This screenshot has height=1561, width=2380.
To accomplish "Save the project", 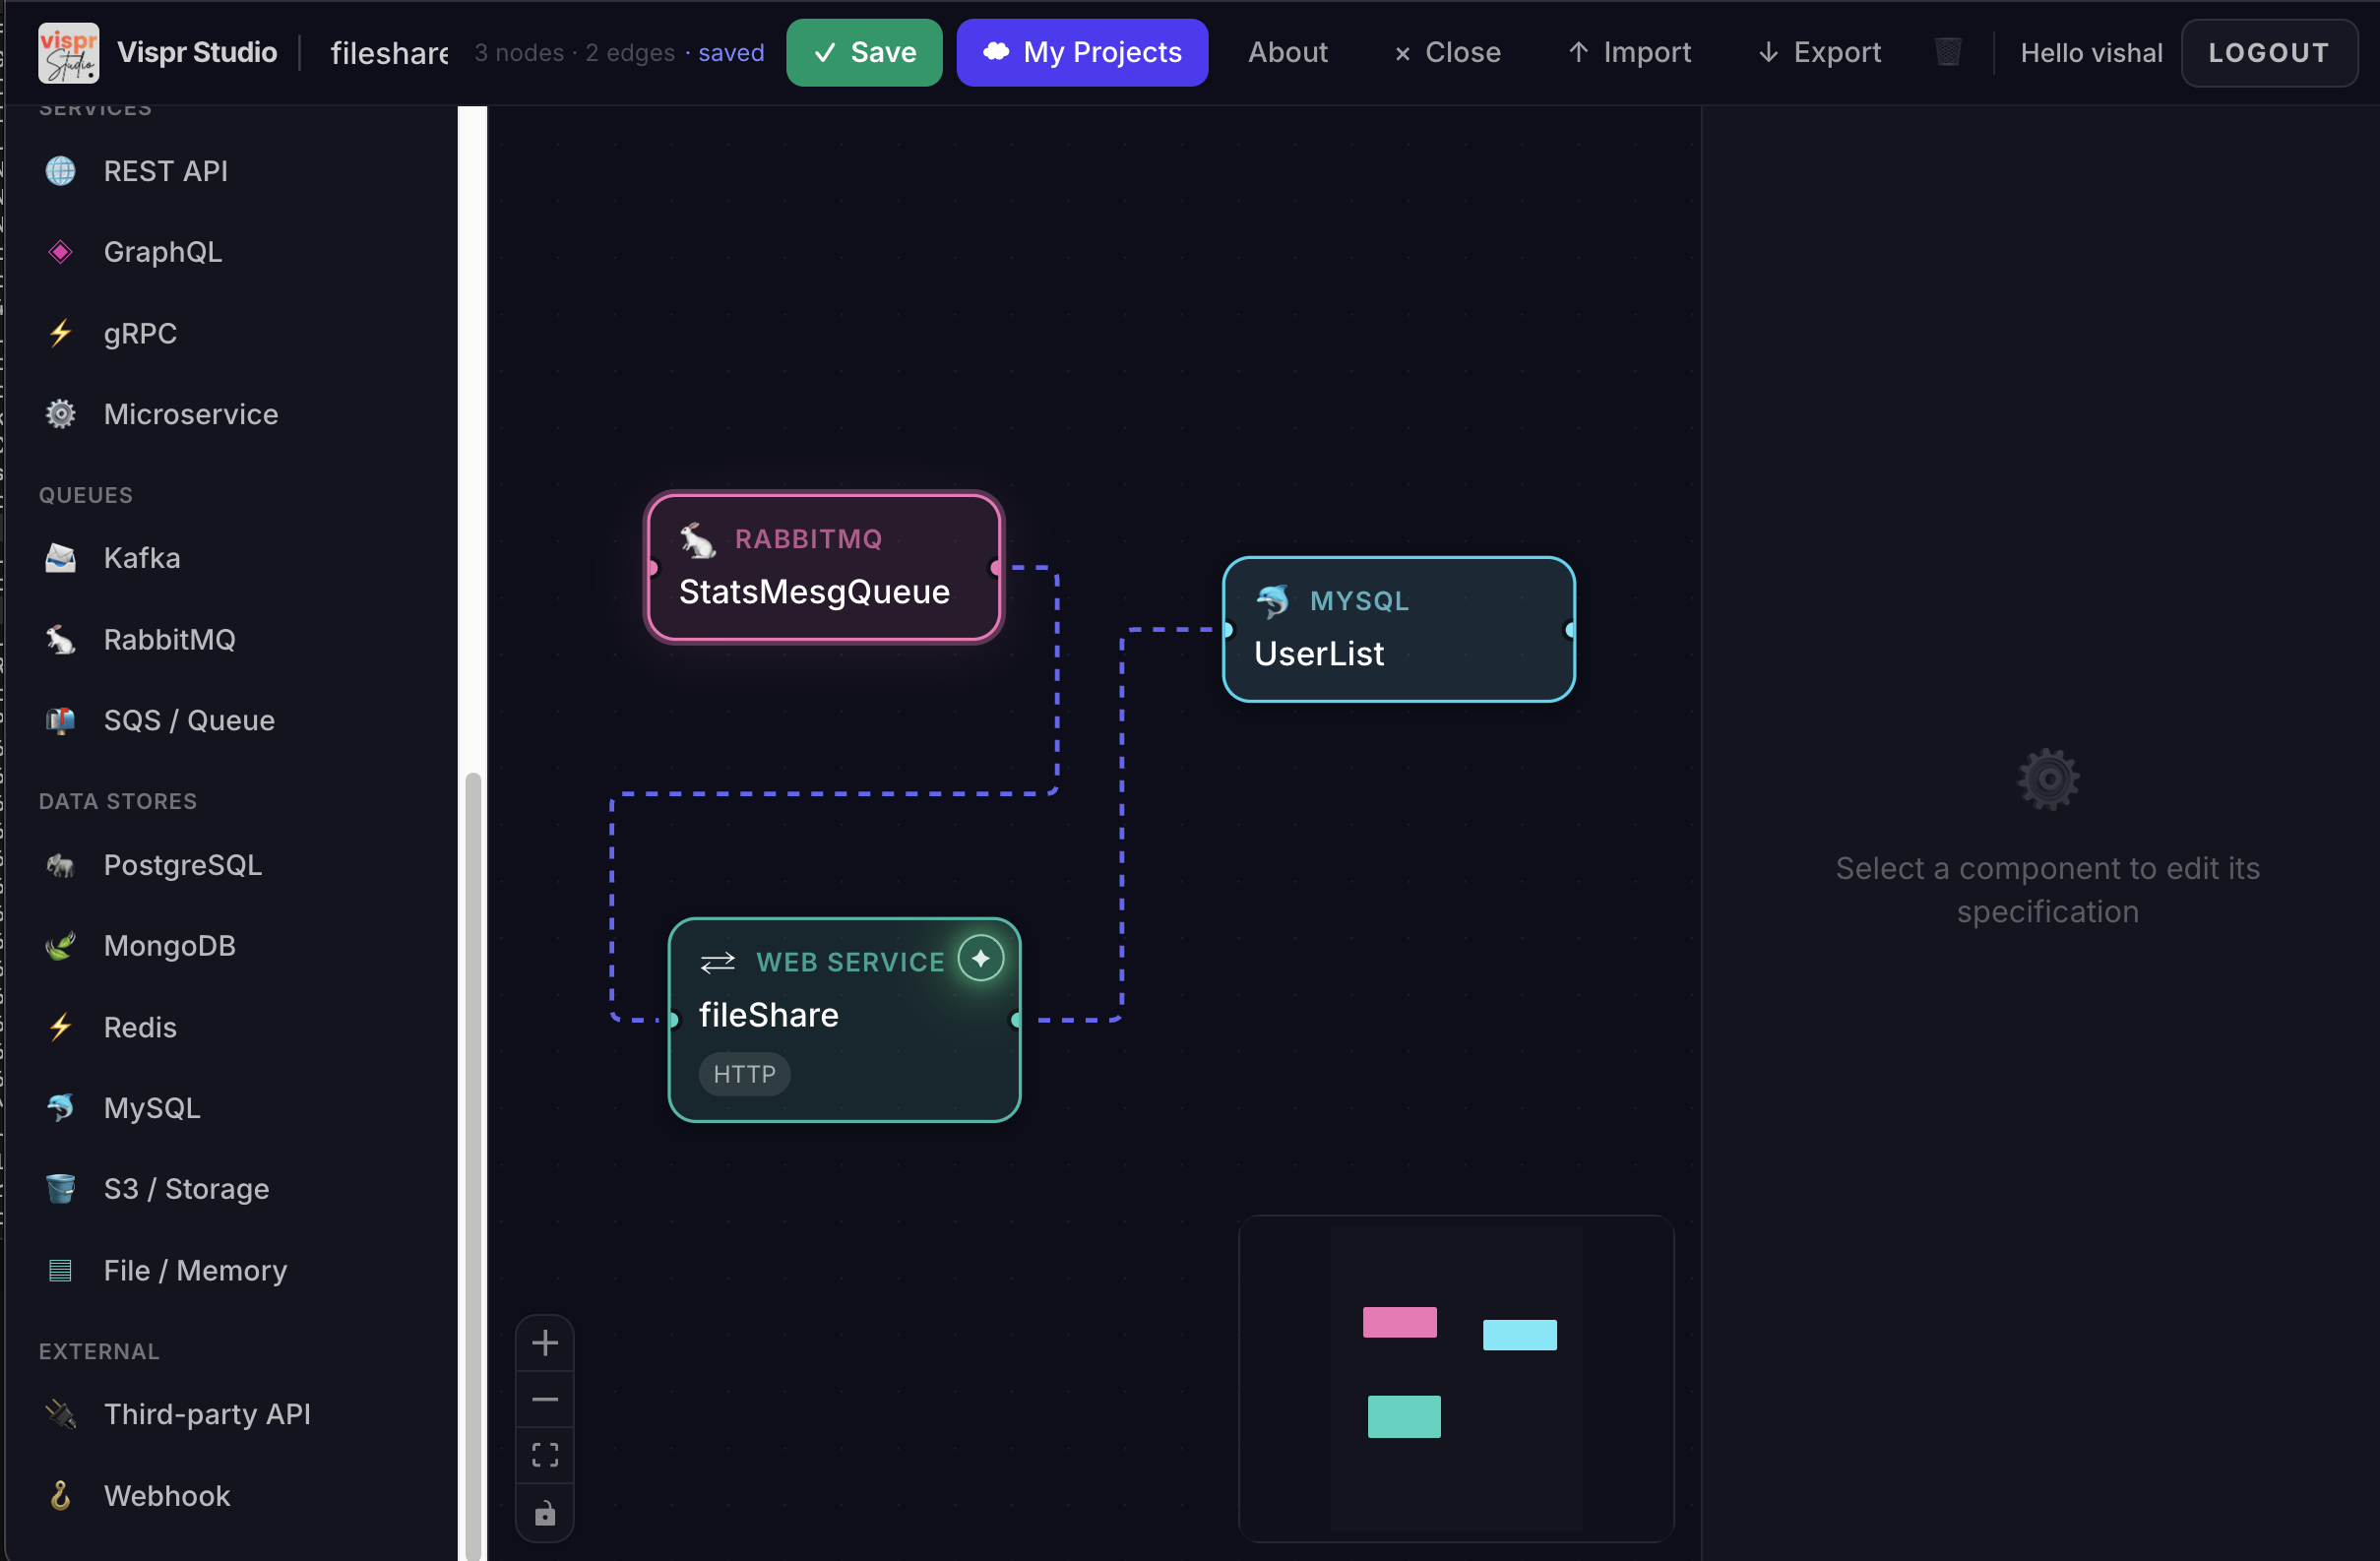I will [864, 52].
